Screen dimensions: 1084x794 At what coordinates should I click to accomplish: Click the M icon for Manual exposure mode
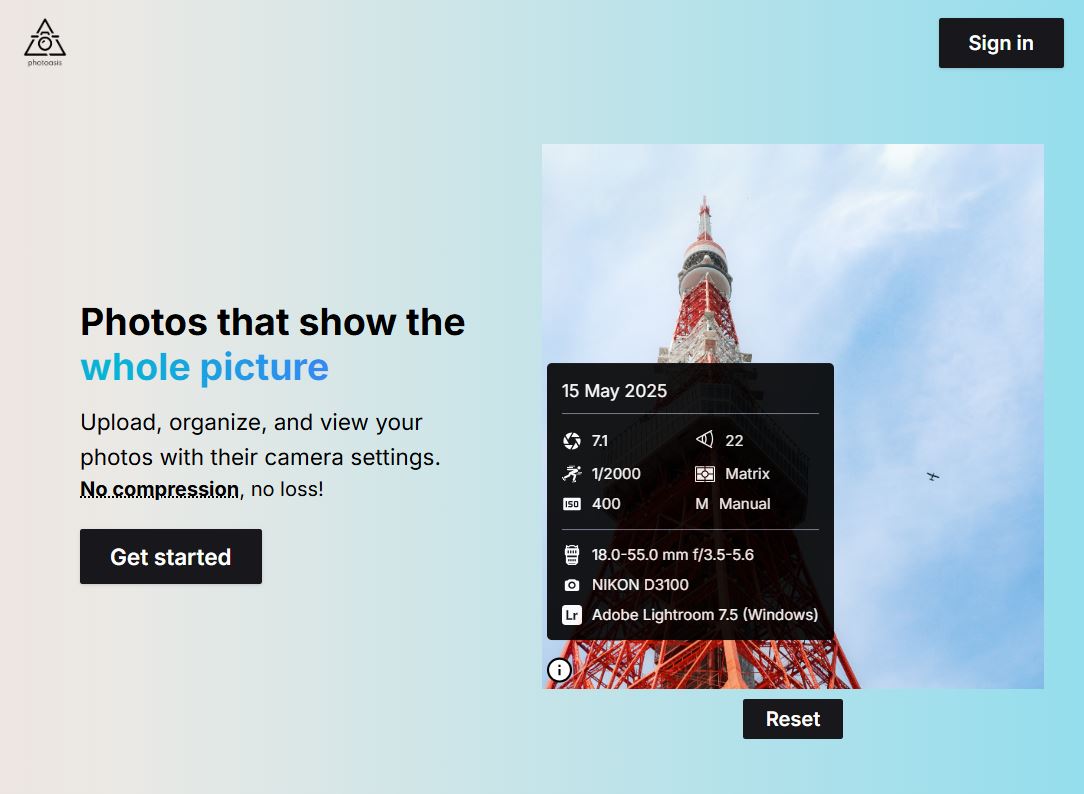pyautogui.click(x=704, y=504)
